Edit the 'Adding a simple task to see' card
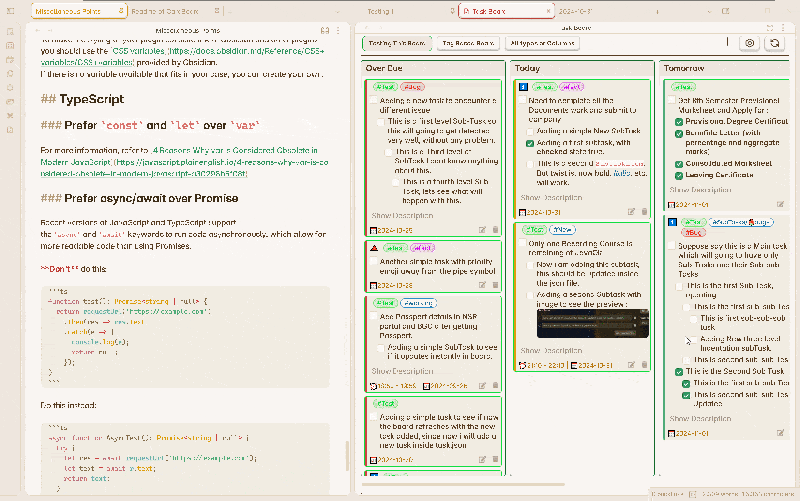 [x=482, y=460]
